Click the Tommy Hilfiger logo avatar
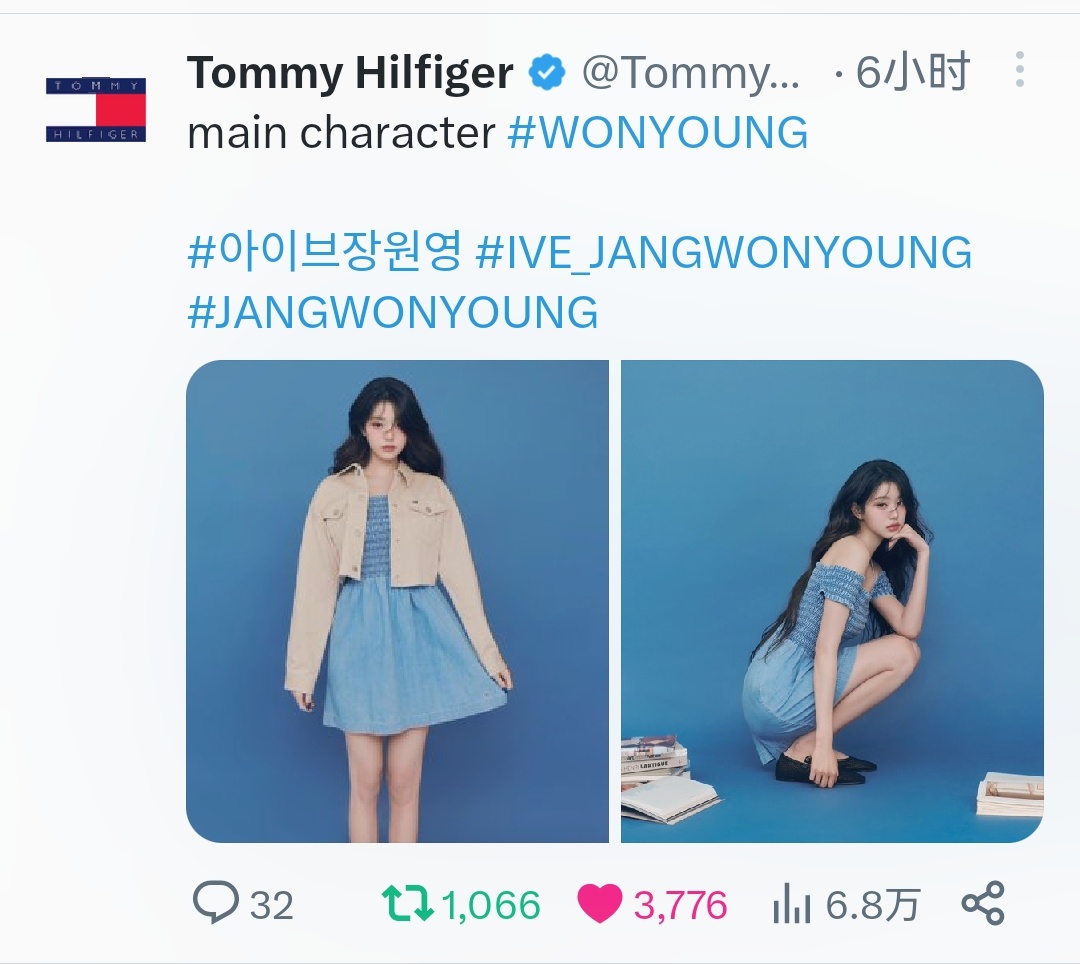The image size is (1080, 964). click(x=96, y=110)
